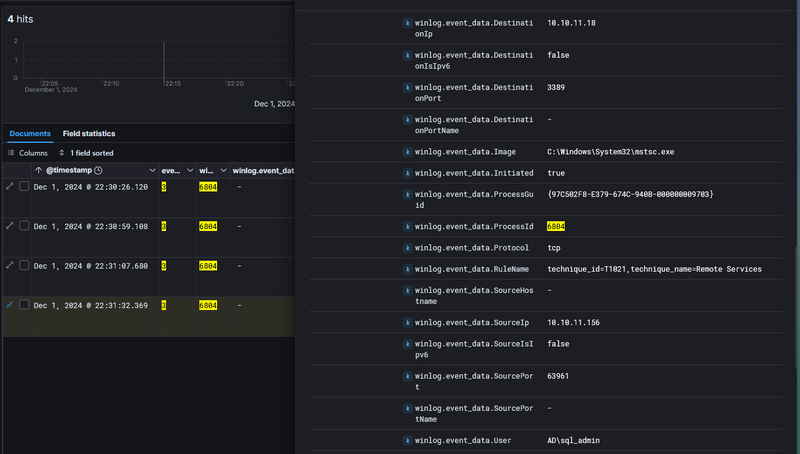Expand the 22:30:26.120 document row details

pyautogui.click(x=10, y=187)
